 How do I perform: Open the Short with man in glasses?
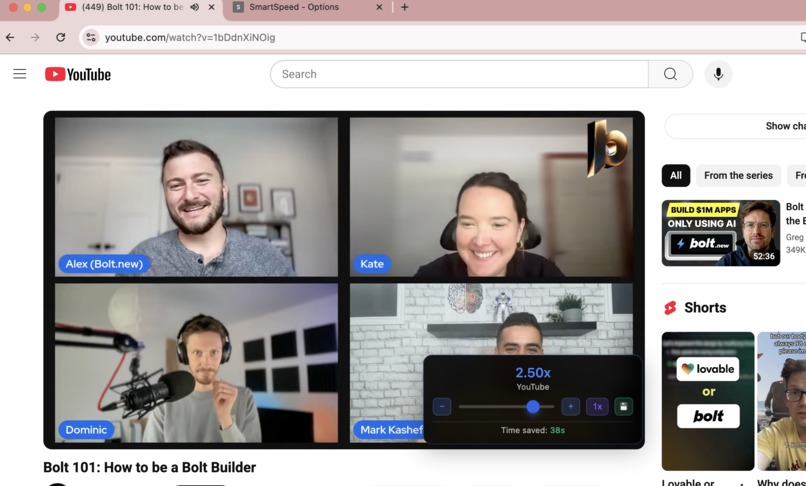click(x=781, y=401)
